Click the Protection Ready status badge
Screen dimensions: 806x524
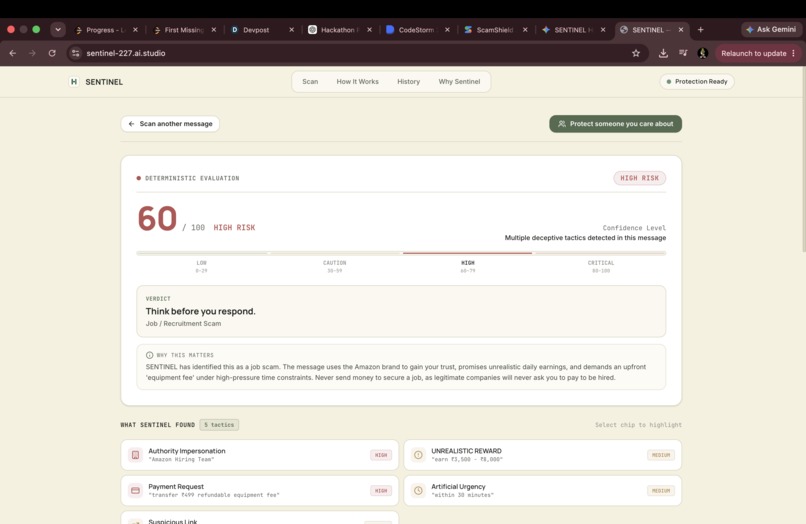(697, 82)
